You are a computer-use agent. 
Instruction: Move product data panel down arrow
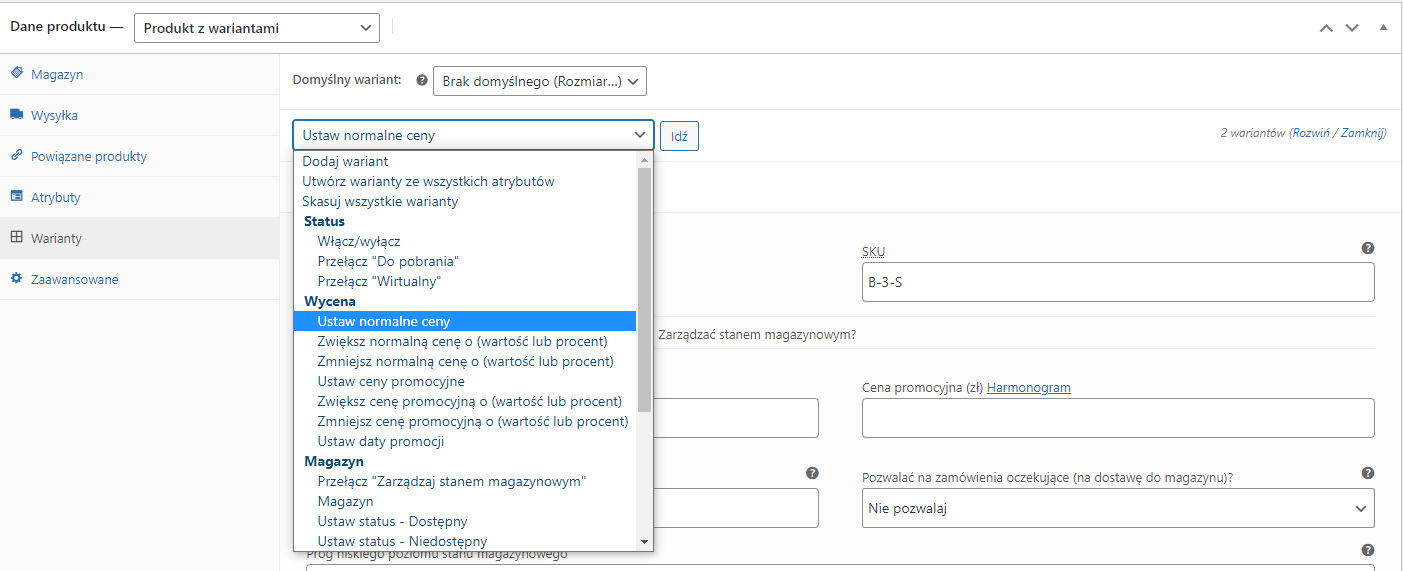tap(1352, 28)
